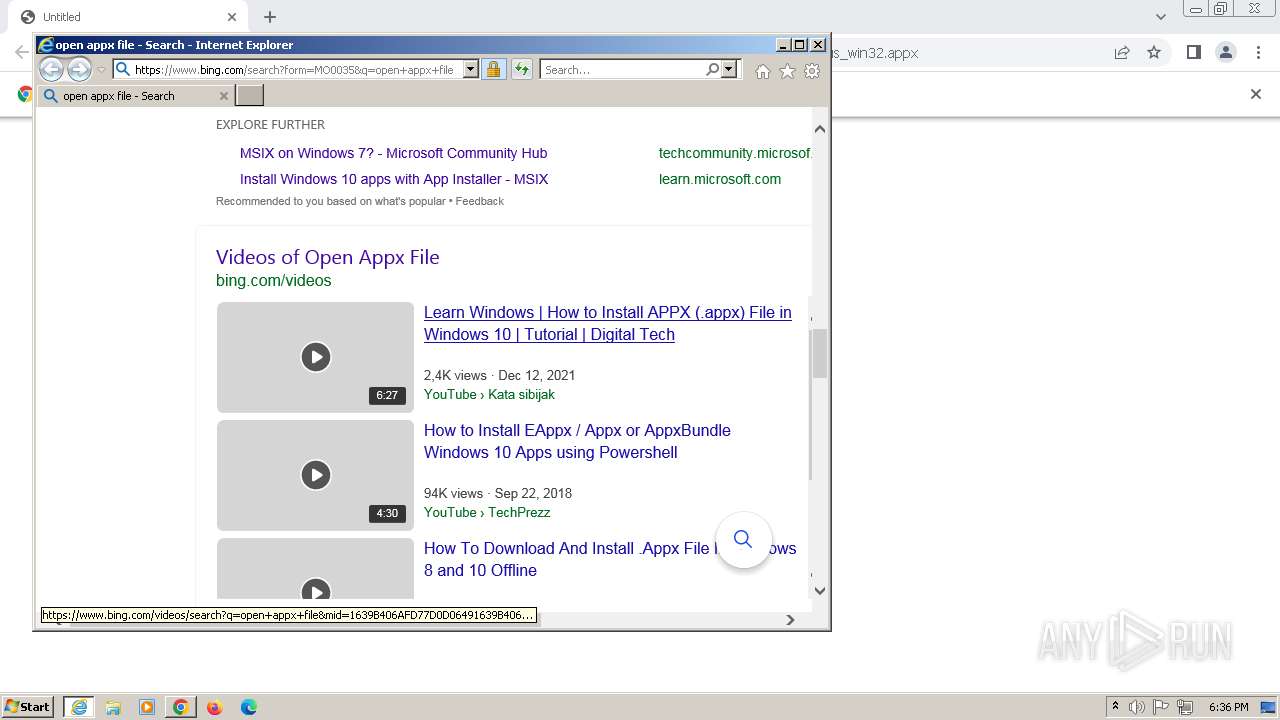Screen dimensions: 1280x720
Task: Click the page scroll up arrow
Action: pyautogui.click(x=820, y=128)
